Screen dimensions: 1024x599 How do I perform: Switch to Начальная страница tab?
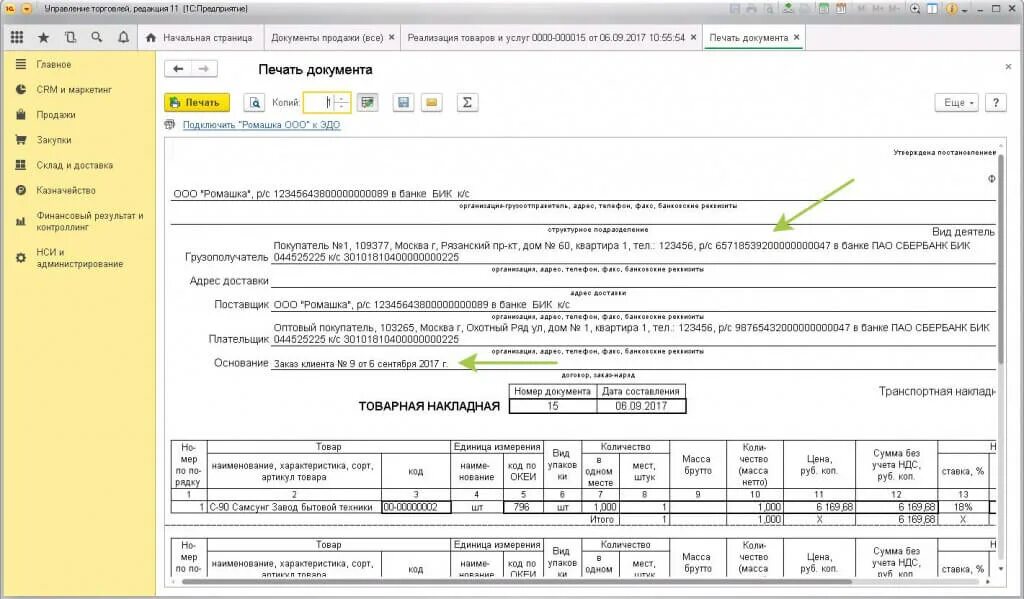tap(200, 38)
